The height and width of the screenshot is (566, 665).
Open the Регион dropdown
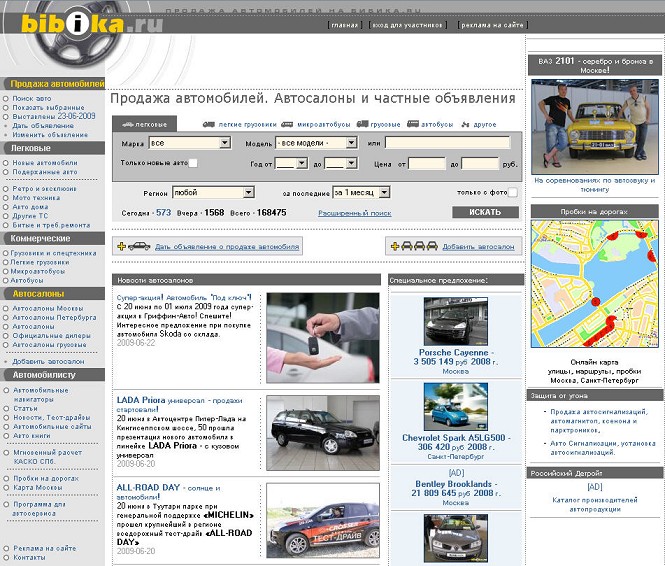click(213, 192)
